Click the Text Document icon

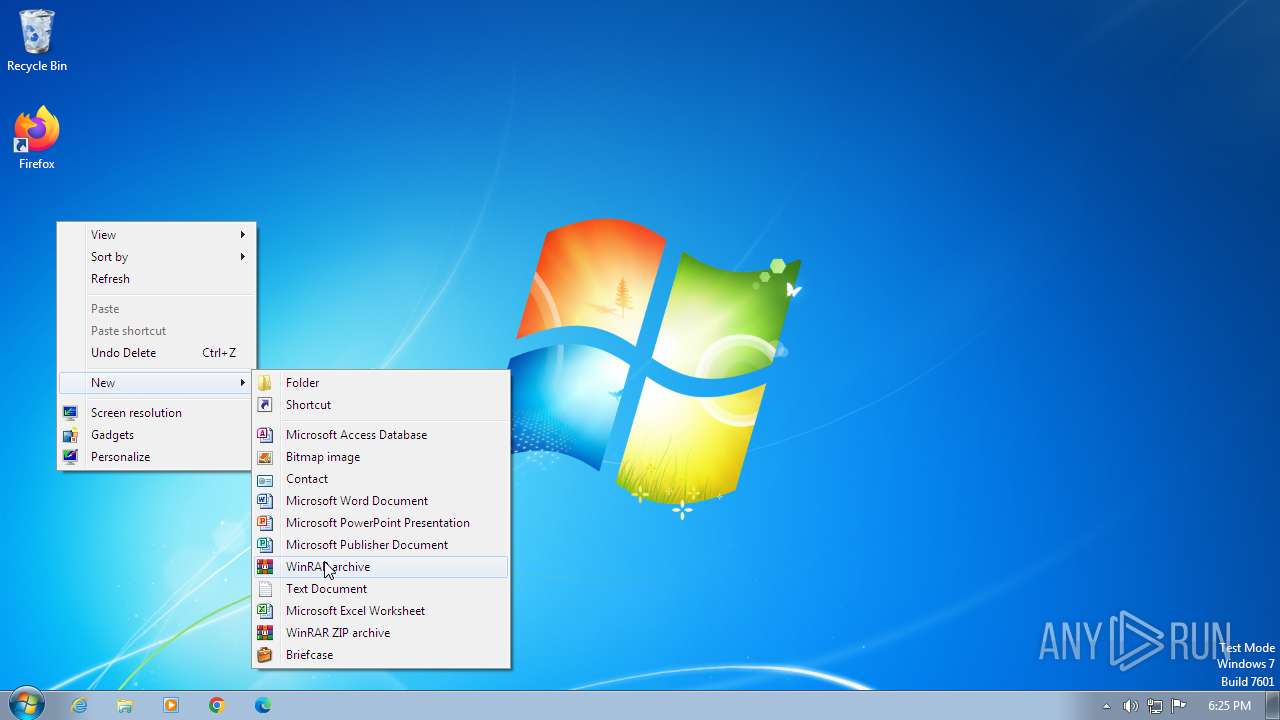(265, 589)
